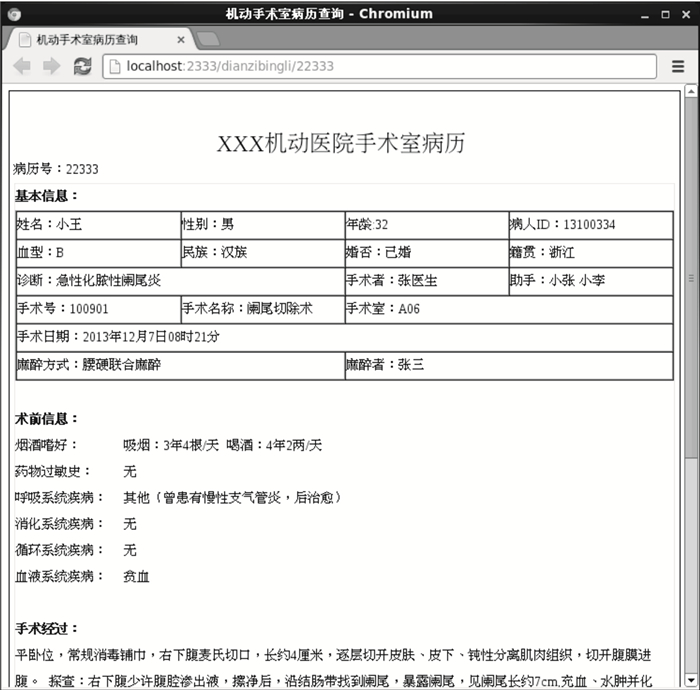Select the 机动手术室病历查询 tab
This screenshot has width=700, height=690.
[98, 39]
